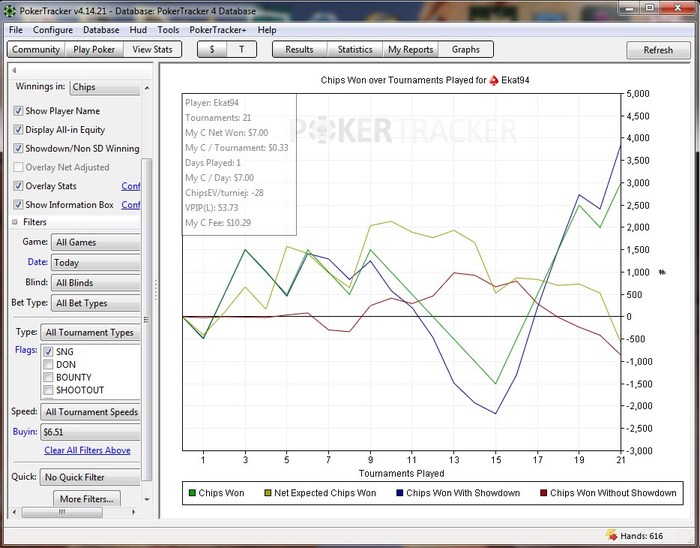The image size is (700, 548).
Task: Check the SHOOTOUT flag checkbox
Action: click(48, 390)
